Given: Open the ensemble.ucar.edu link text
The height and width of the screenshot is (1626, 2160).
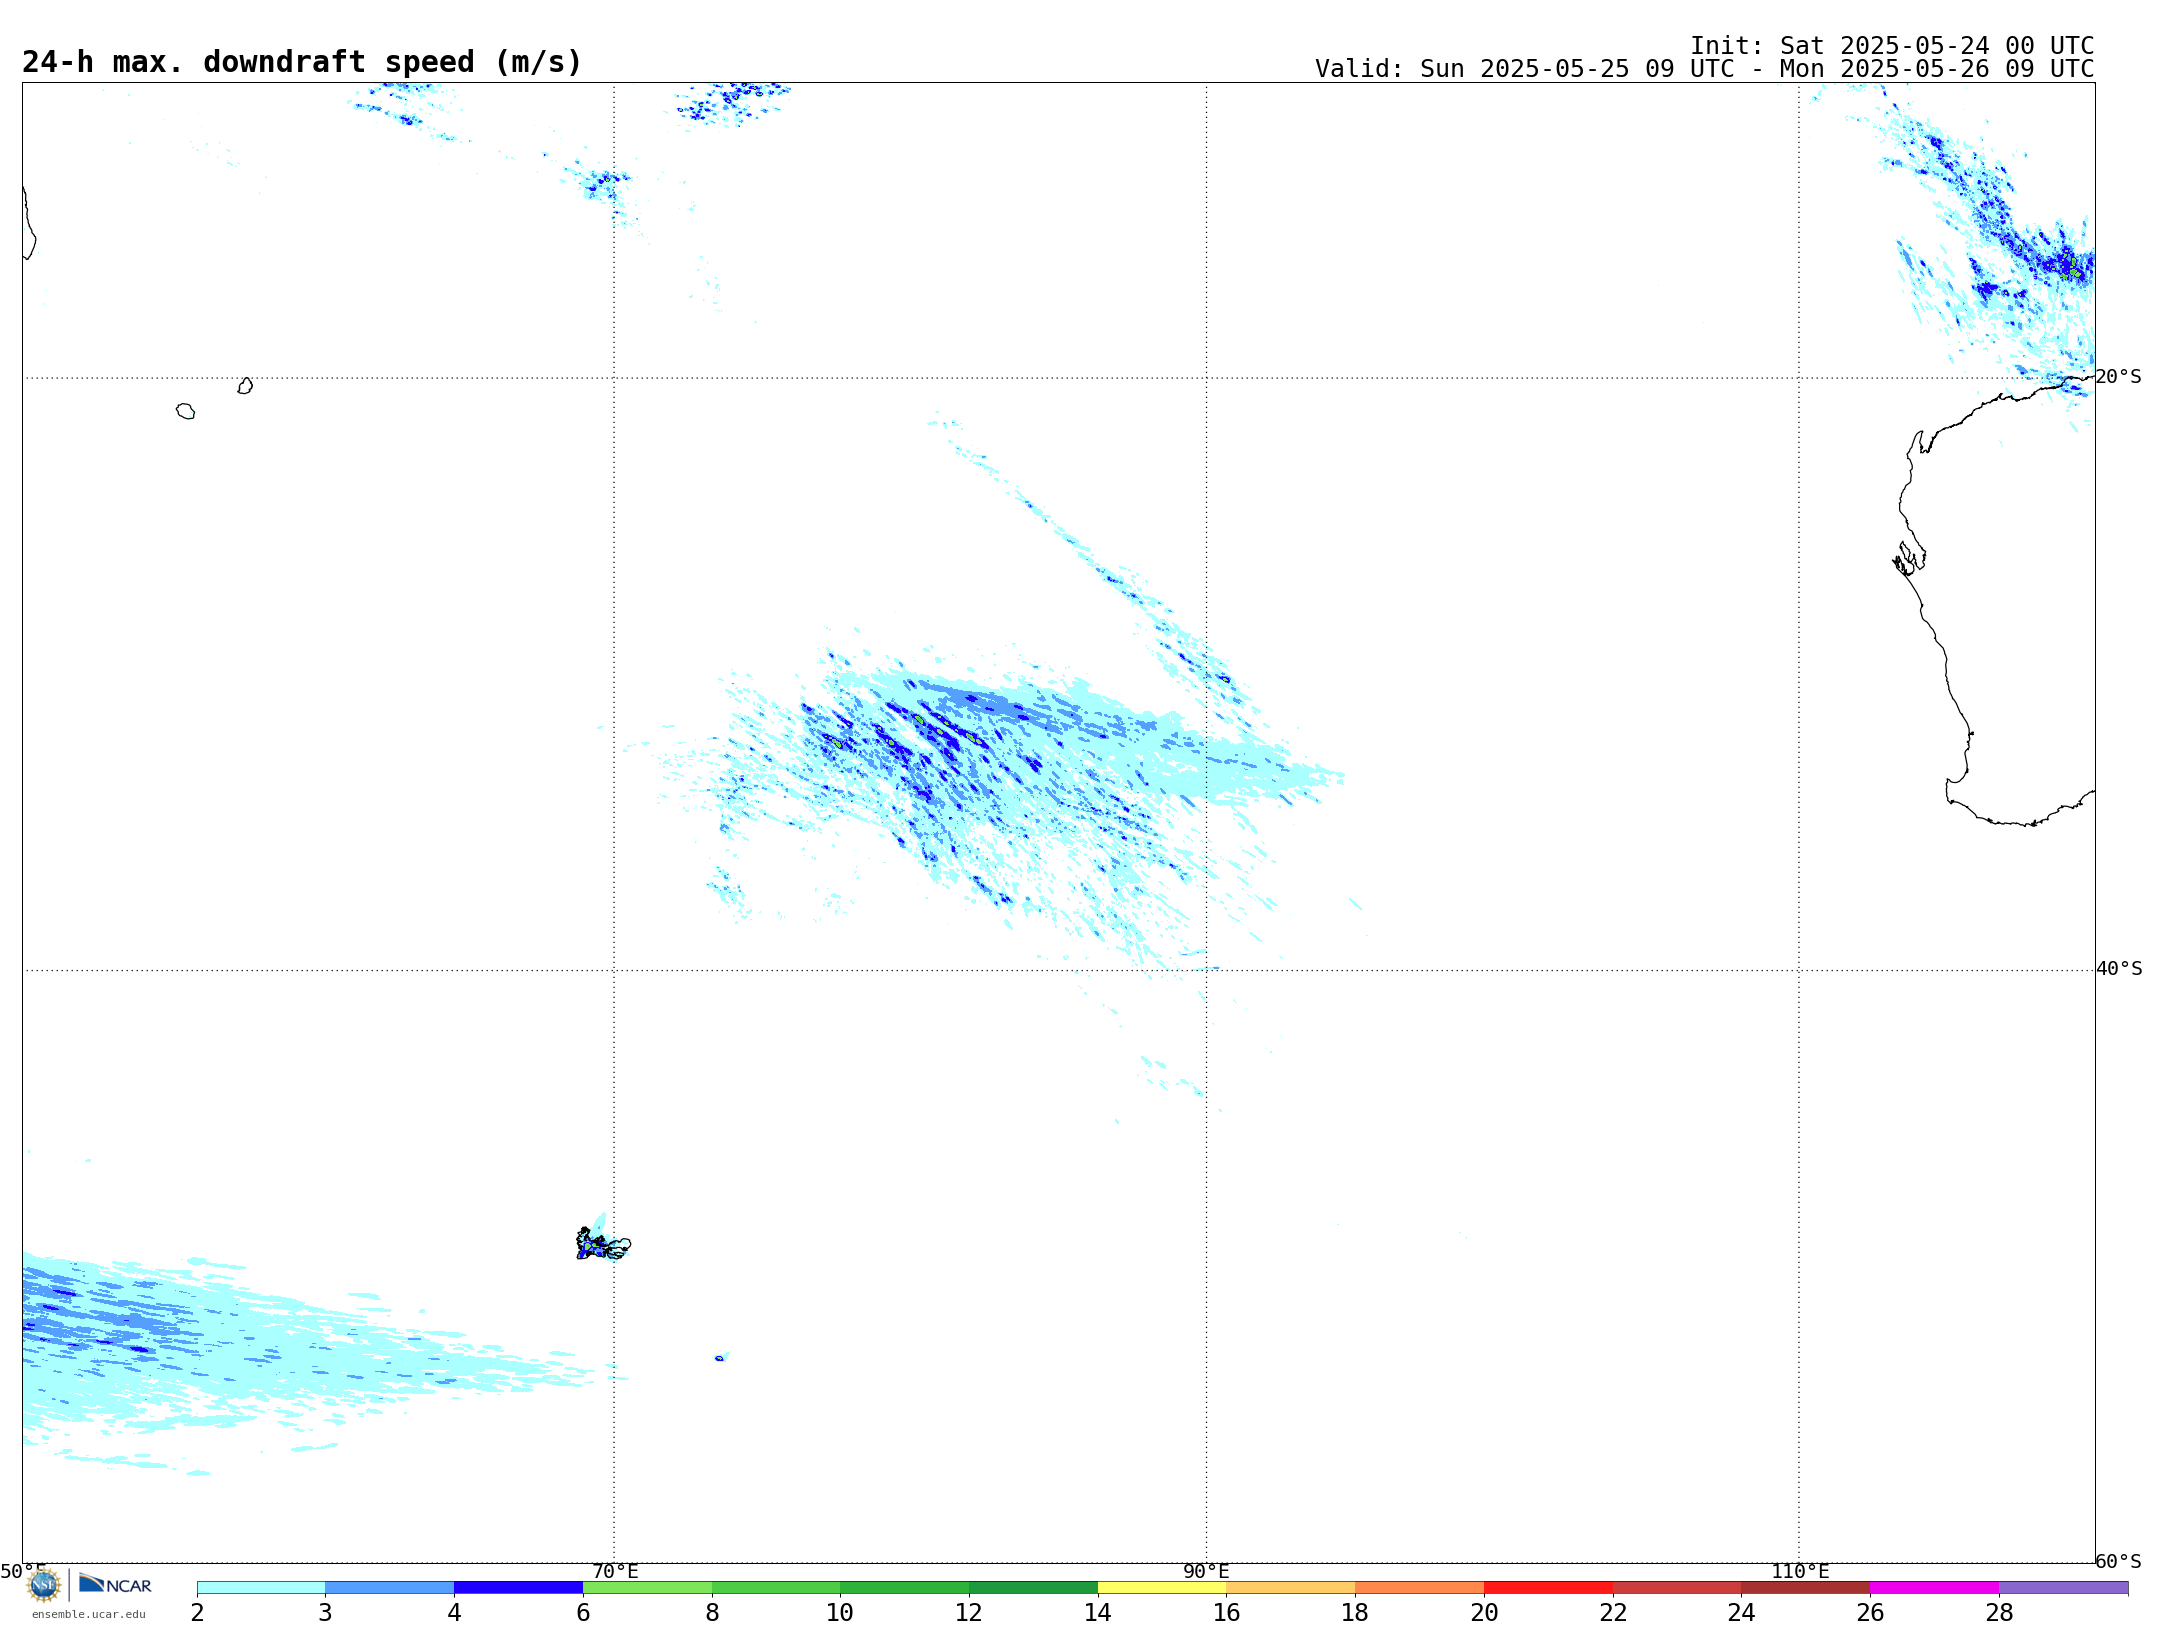Looking at the screenshot, I should pyautogui.click(x=89, y=1614).
